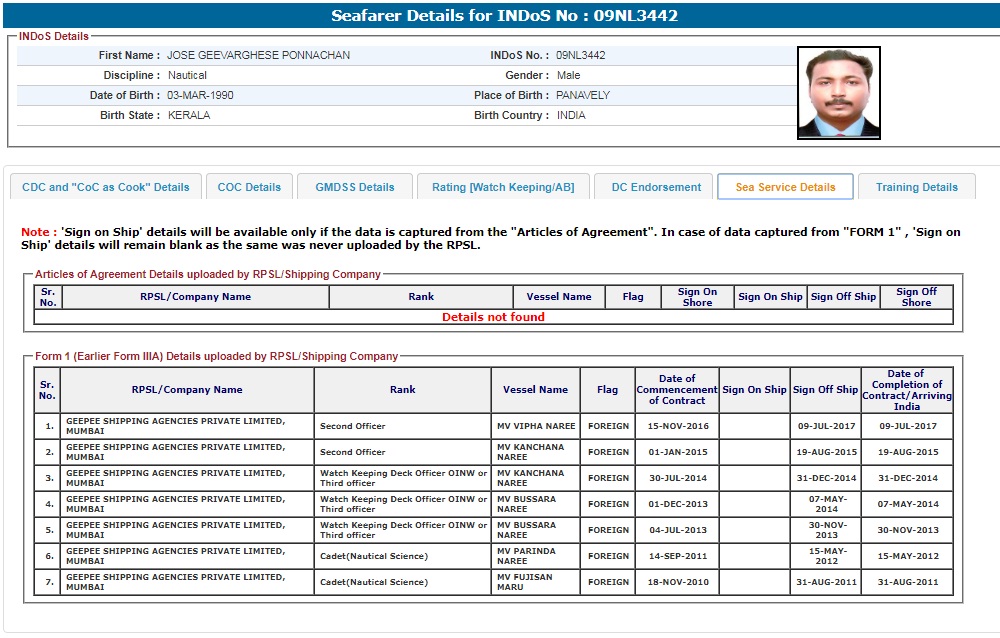Open the CDC and CoC as Cook Details tab
This screenshot has width=1000, height=638.
pyautogui.click(x=106, y=187)
